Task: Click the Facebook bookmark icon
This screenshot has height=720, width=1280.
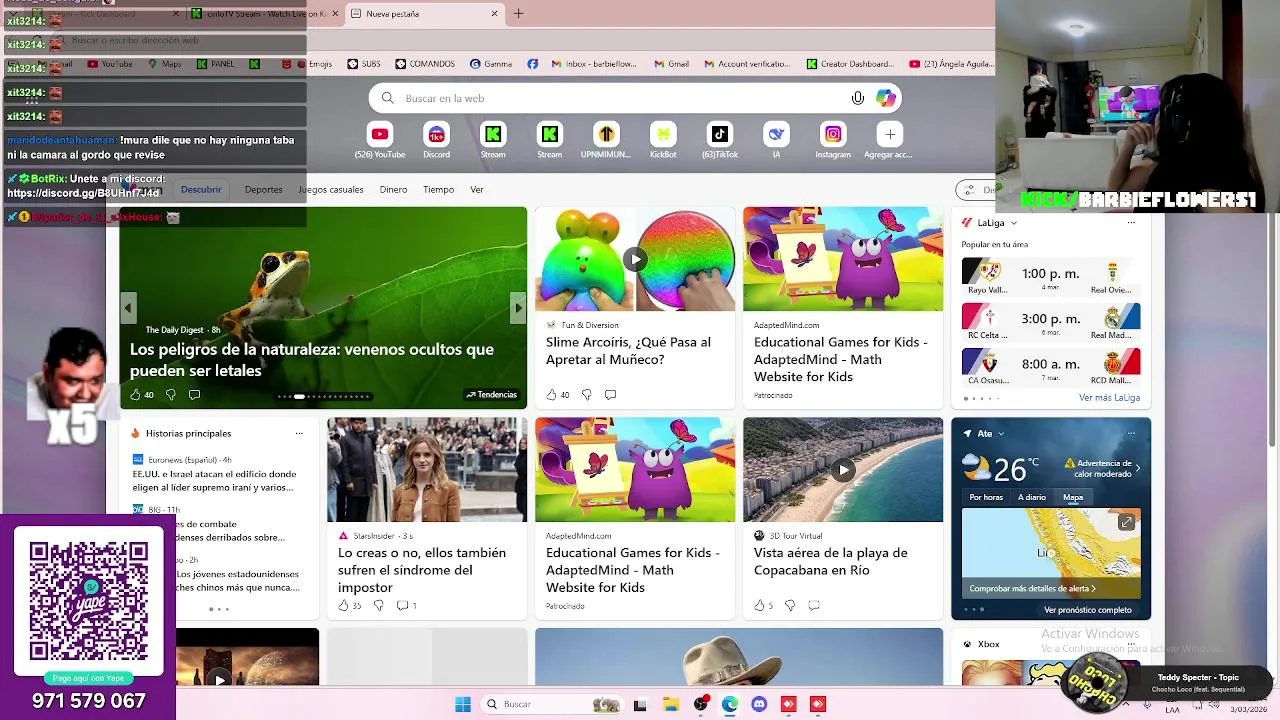Action: 532,64
